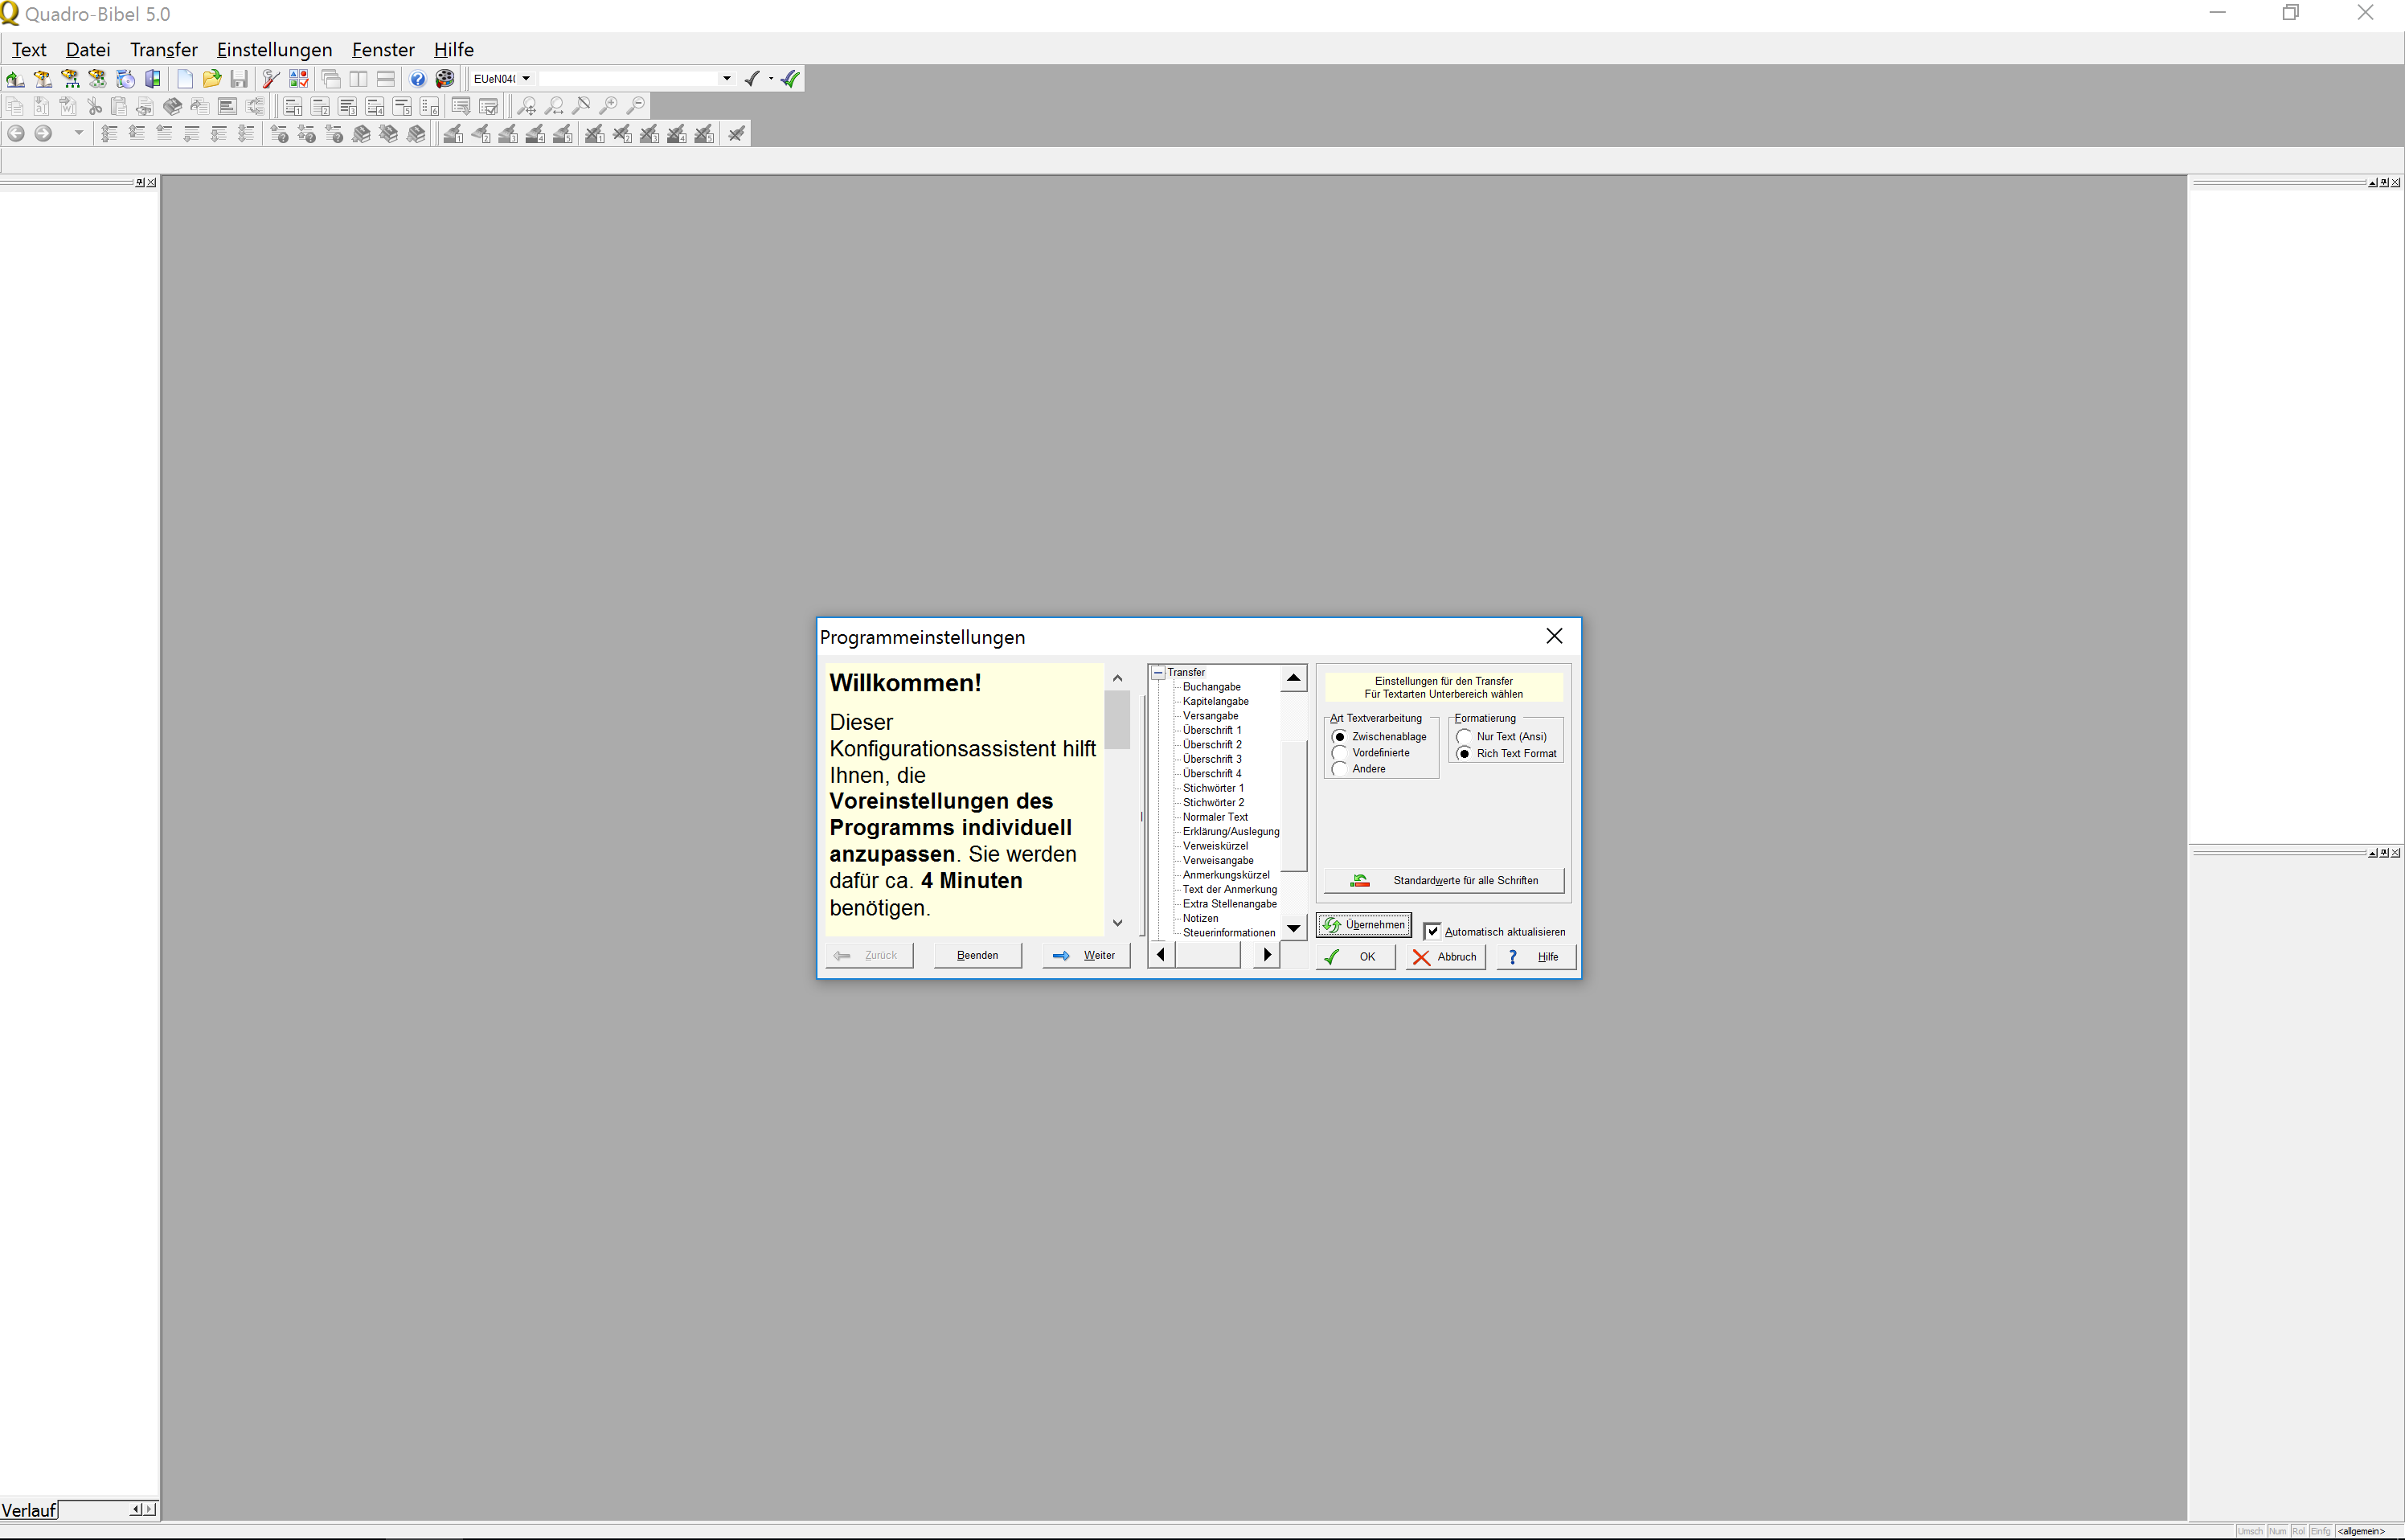Click the green double checkmark toolbar icon
Viewport: 2405px width, 1540px height.
(x=789, y=78)
